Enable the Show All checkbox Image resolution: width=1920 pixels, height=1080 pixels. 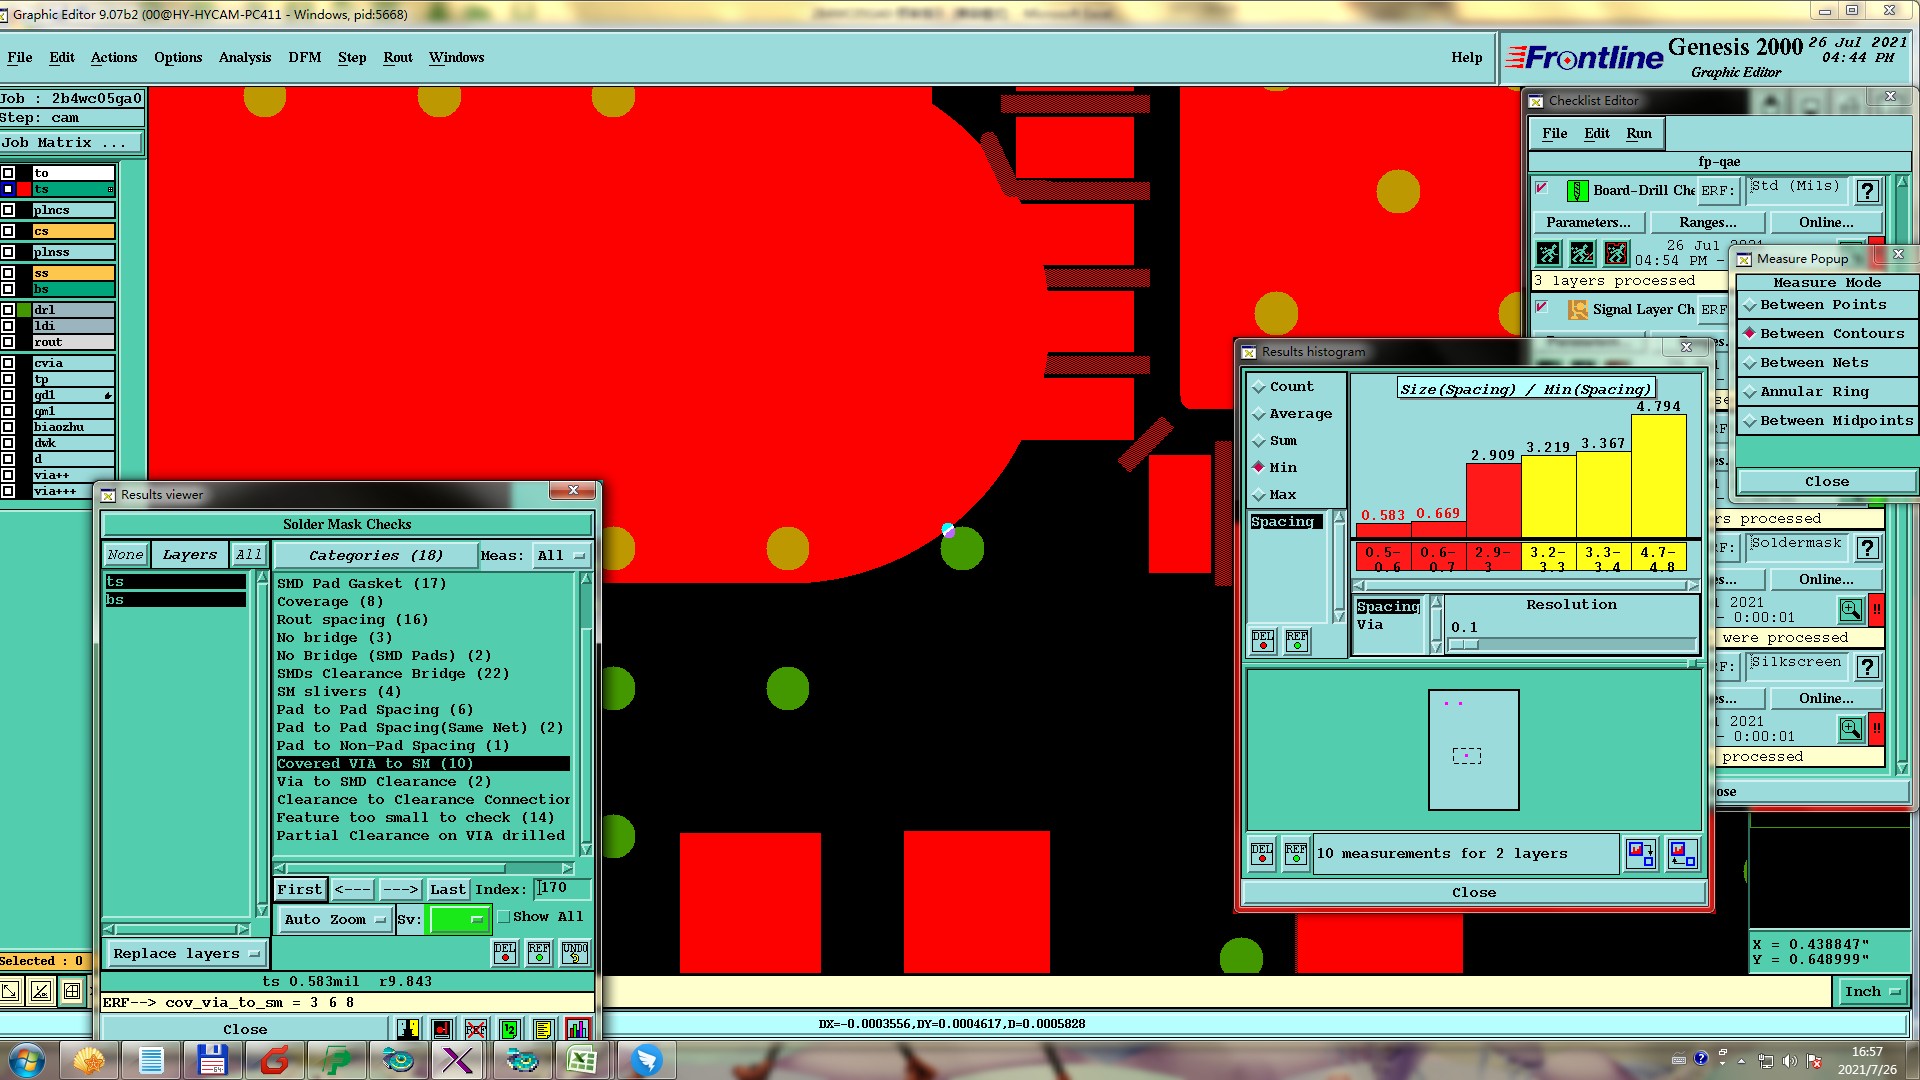(x=504, y=917)
